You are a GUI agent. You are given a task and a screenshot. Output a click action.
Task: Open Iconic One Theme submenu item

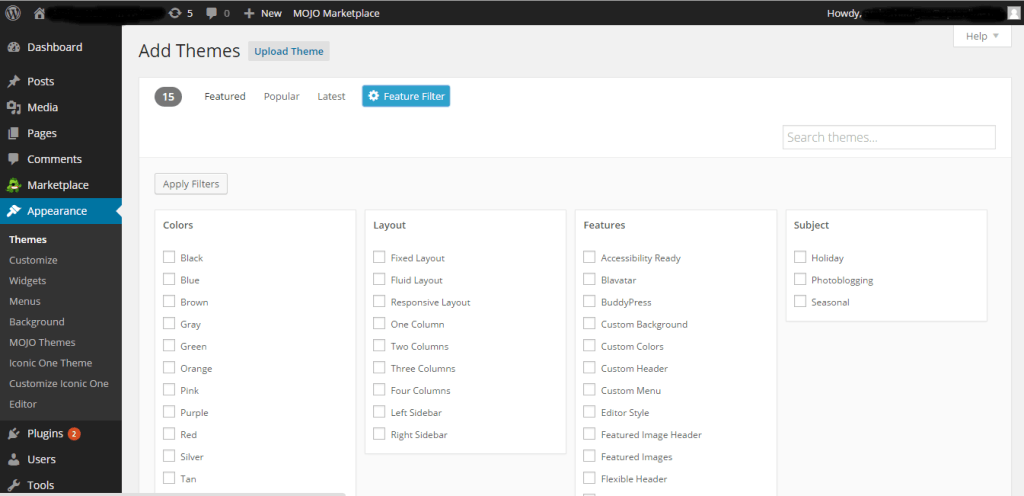click(50, 363)
